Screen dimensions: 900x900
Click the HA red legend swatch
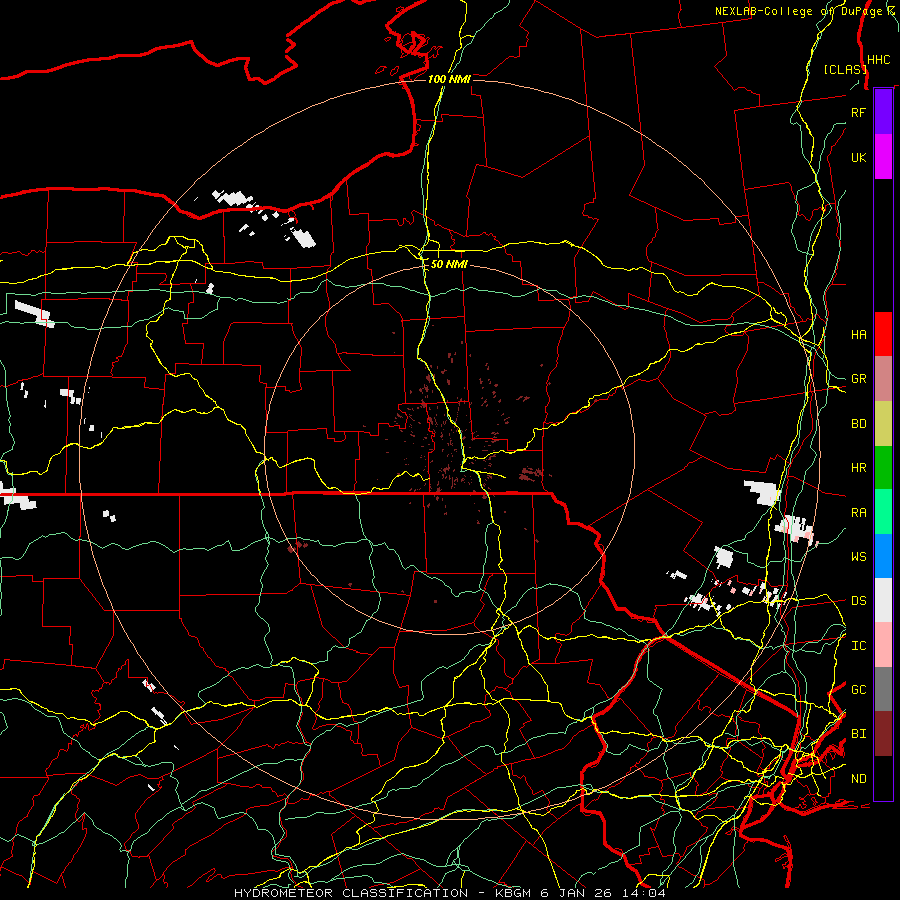[x=883, y=334]
